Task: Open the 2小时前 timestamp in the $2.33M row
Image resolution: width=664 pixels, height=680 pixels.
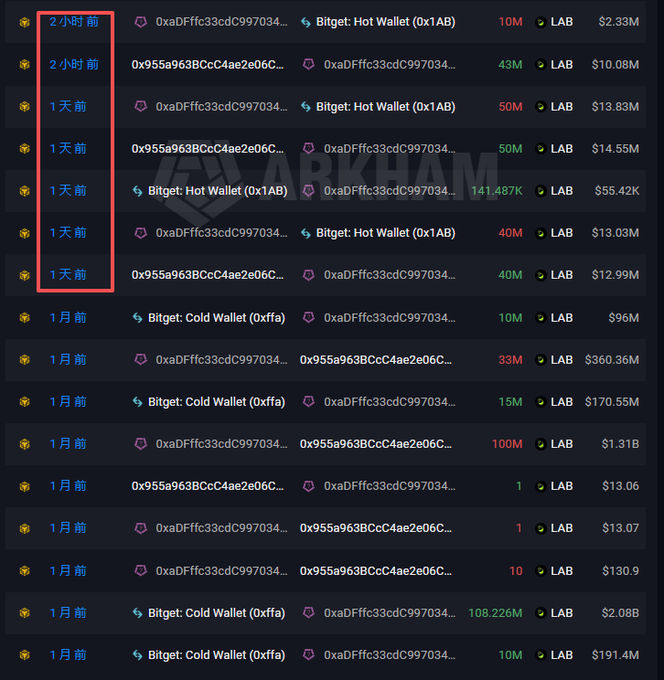Action: tap(74, 22)
